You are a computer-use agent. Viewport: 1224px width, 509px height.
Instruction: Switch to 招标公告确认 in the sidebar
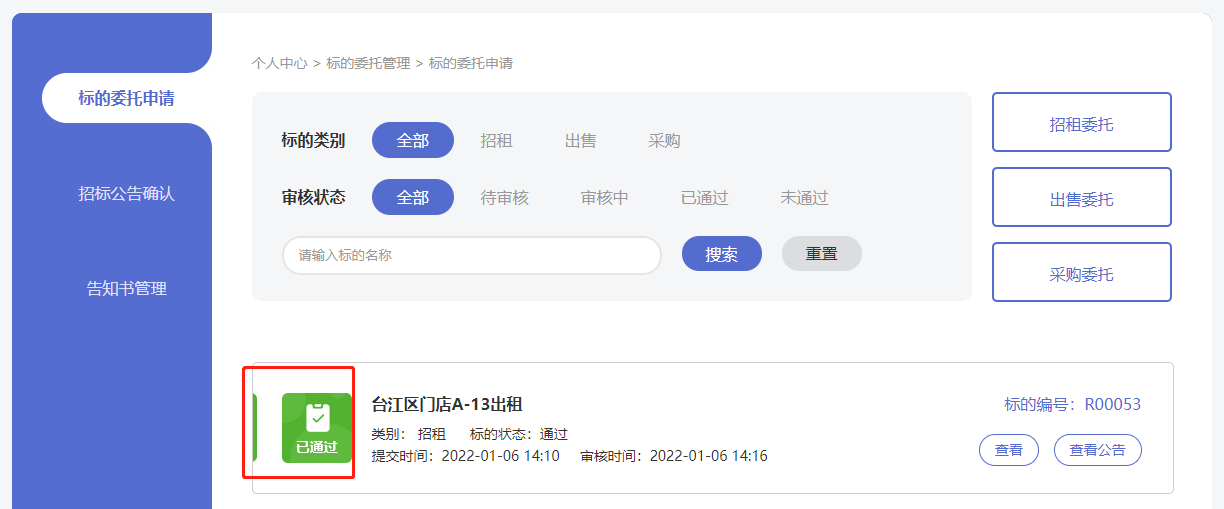pos(126,193)
